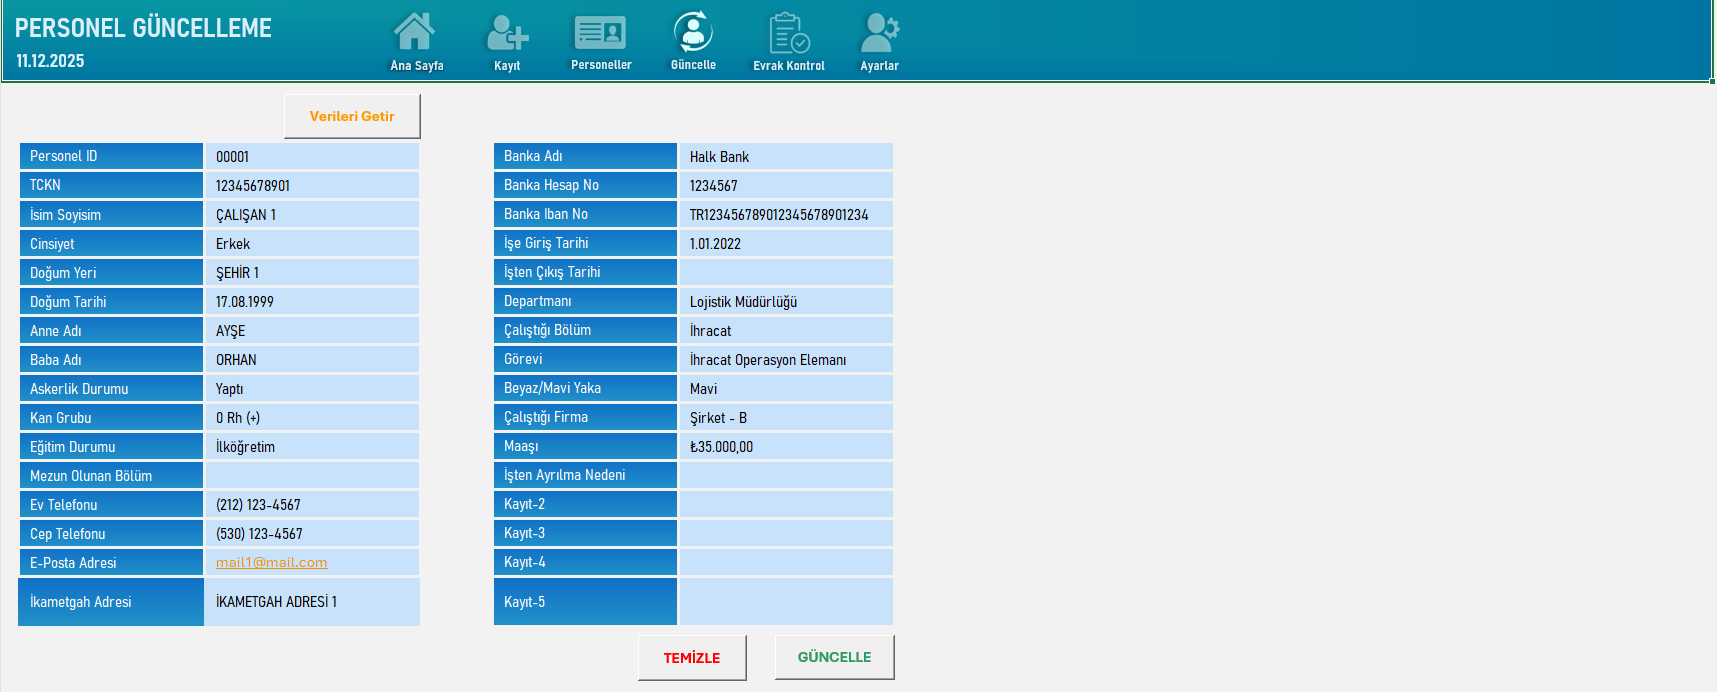Click the TCKN label
The image size is (1717, 692).
click(111, 185)
